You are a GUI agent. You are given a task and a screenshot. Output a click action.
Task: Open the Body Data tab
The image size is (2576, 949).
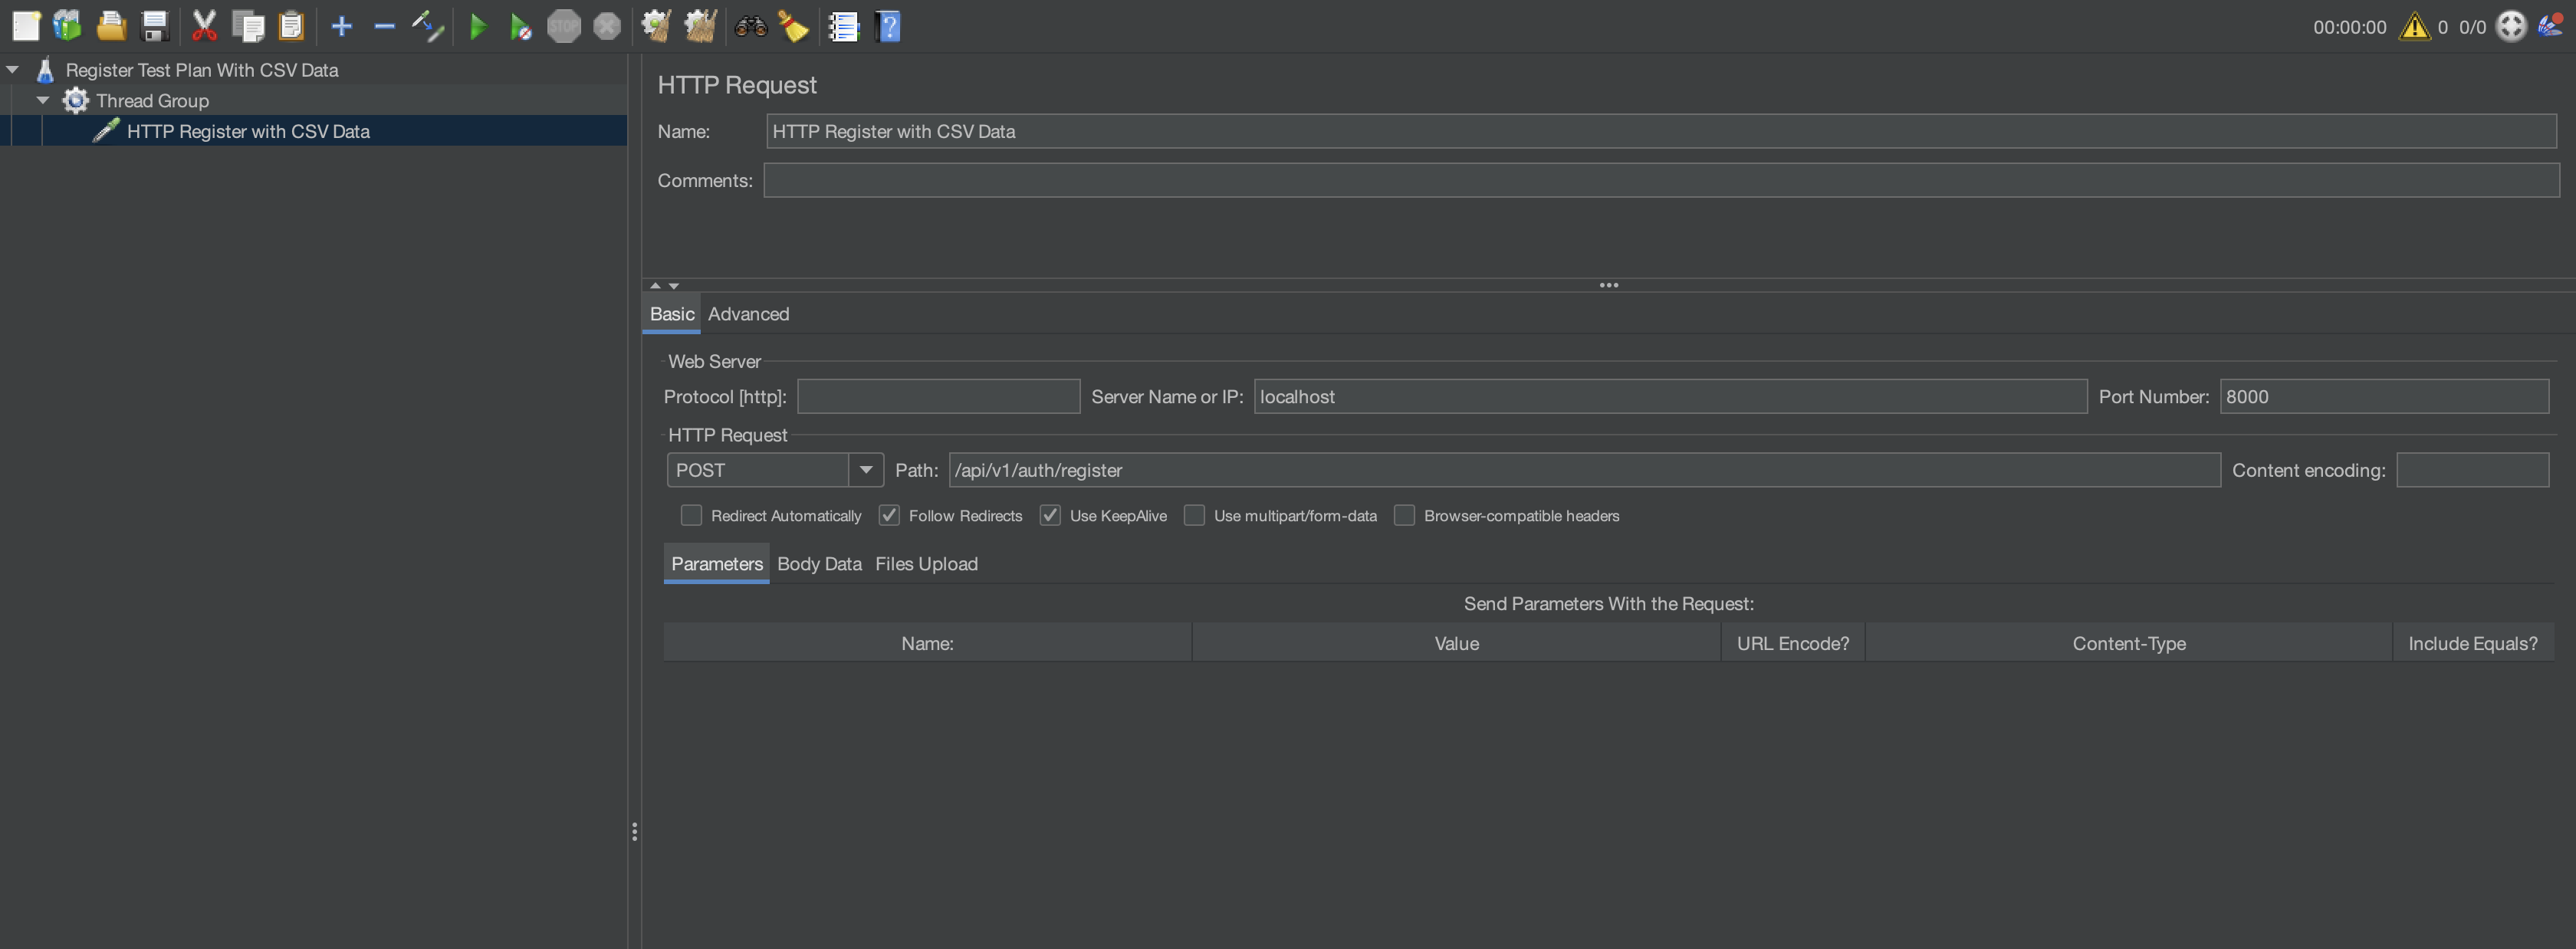(818, 564)
